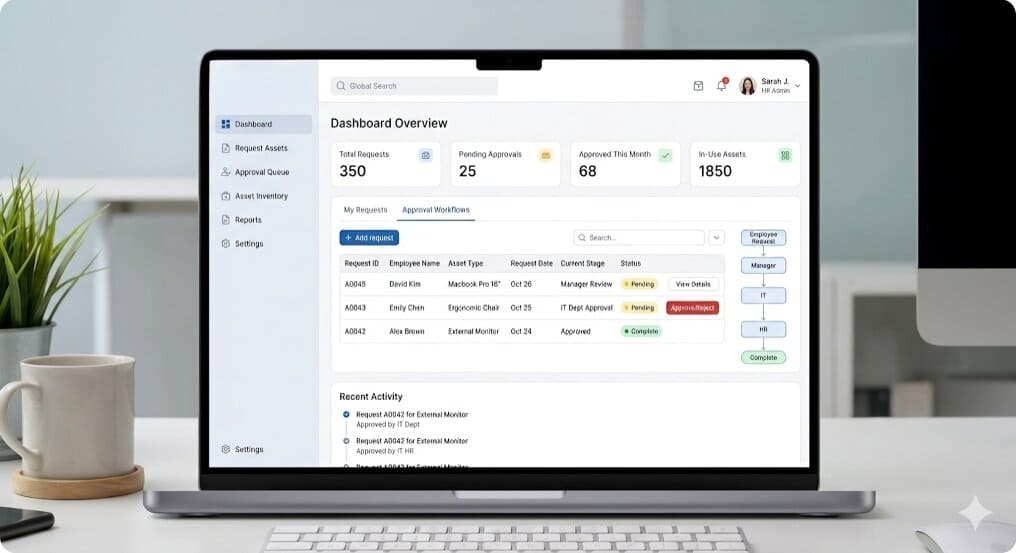Open the Dashboard sidebar item
This screenshot has height=553, width=1016.
pyautogui.click(x=263, y=124)
